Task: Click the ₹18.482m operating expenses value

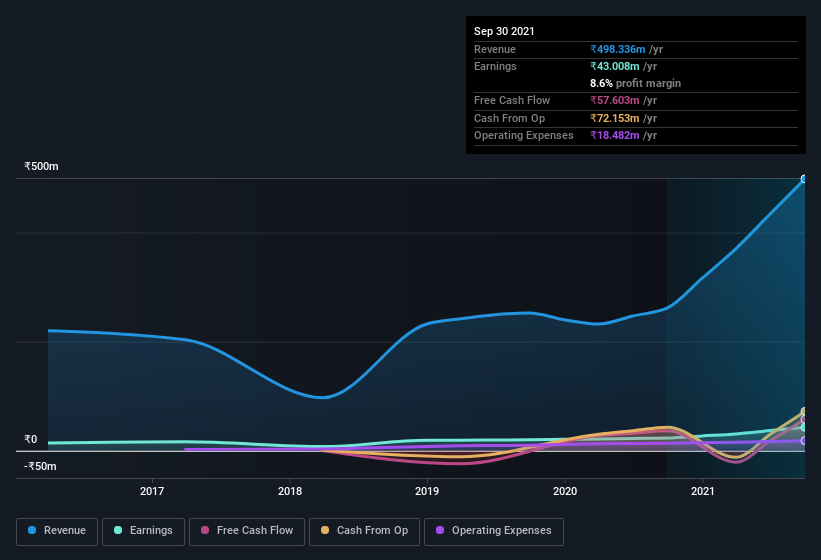Action: (615, 135)
